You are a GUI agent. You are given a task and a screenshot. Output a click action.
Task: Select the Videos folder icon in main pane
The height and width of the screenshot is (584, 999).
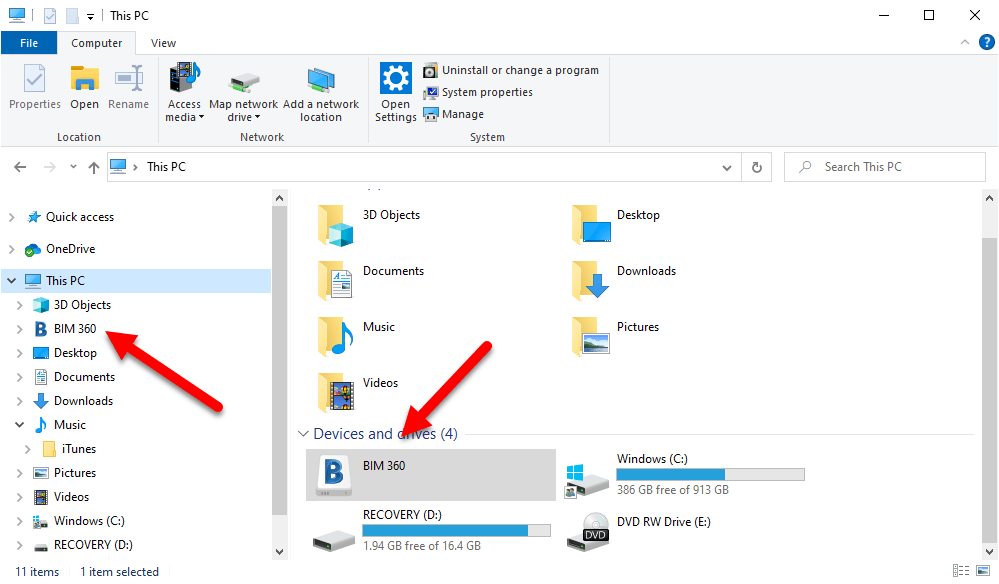335,392
